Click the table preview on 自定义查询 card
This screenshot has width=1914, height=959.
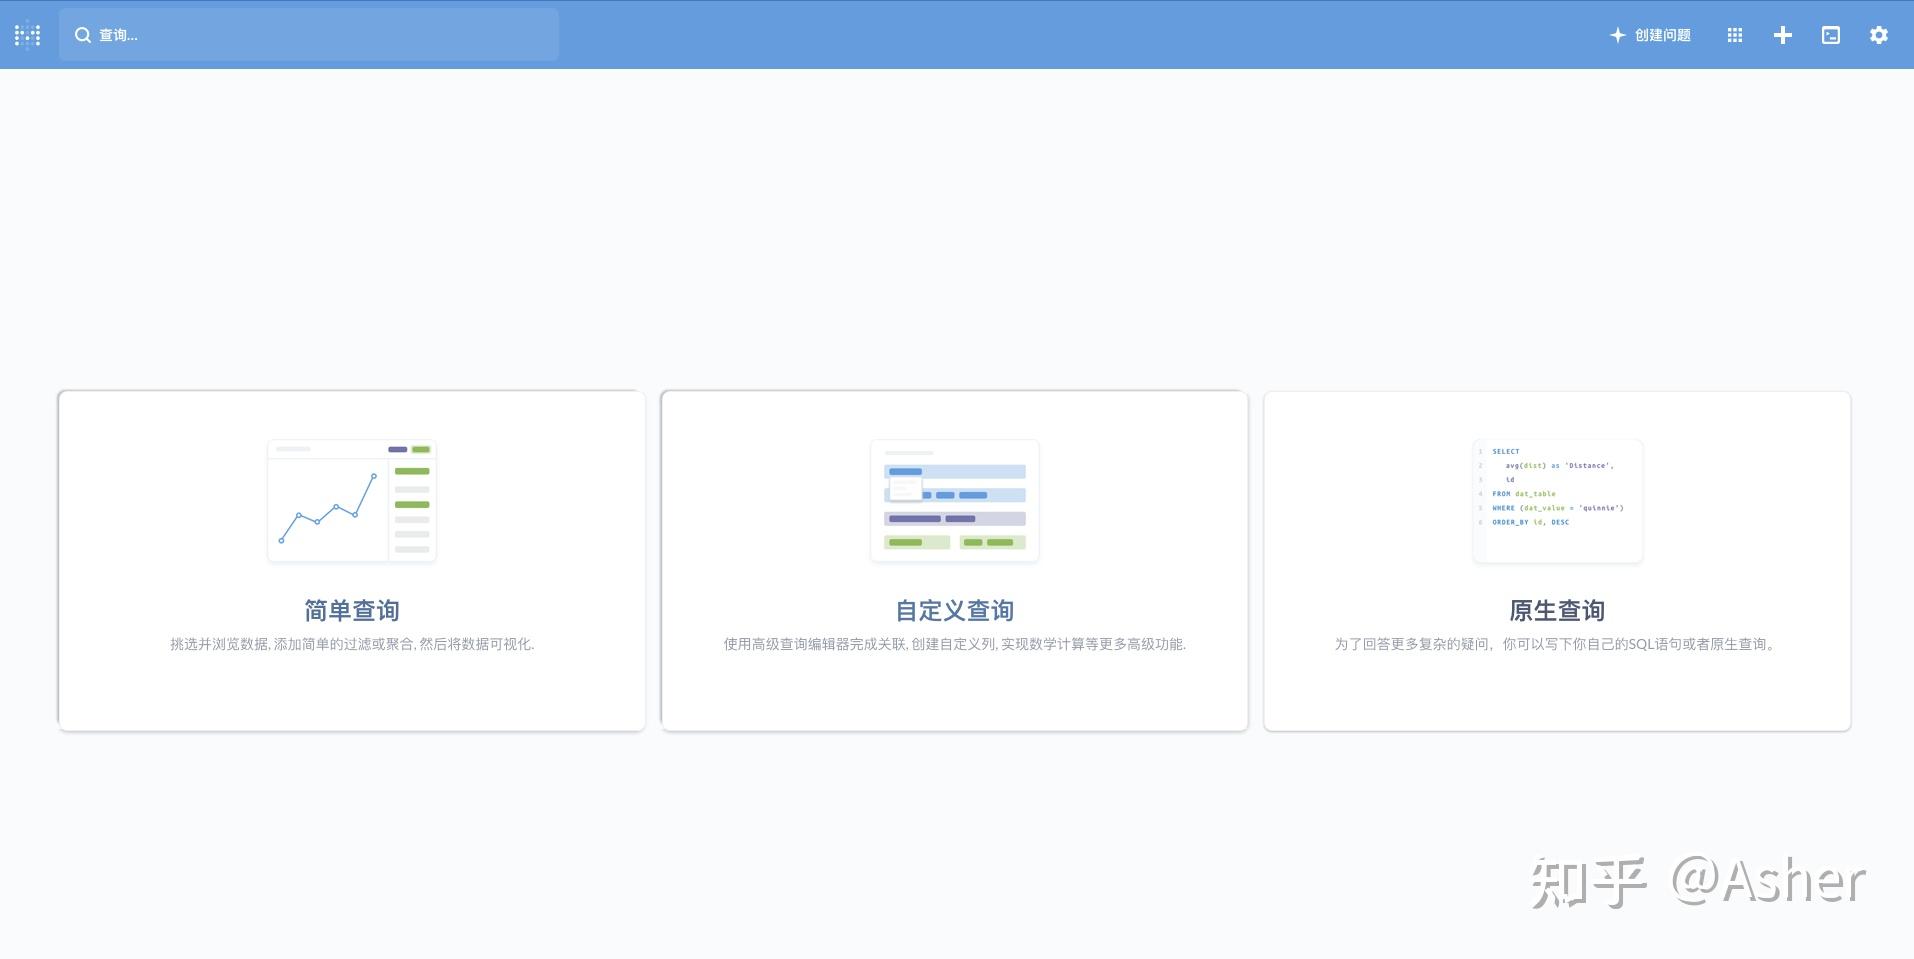pos(954,500)
